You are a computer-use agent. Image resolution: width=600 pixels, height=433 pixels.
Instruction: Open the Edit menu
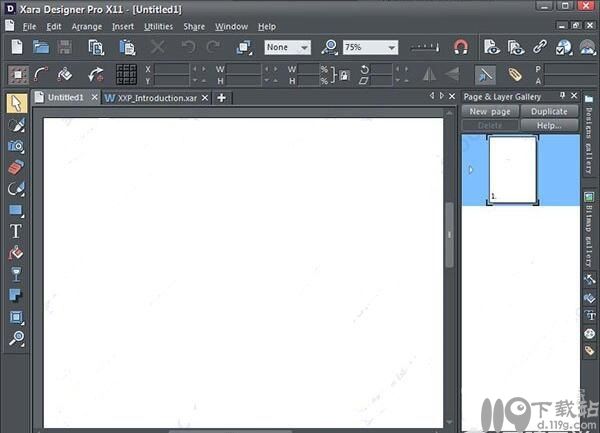tap(54, 26)
